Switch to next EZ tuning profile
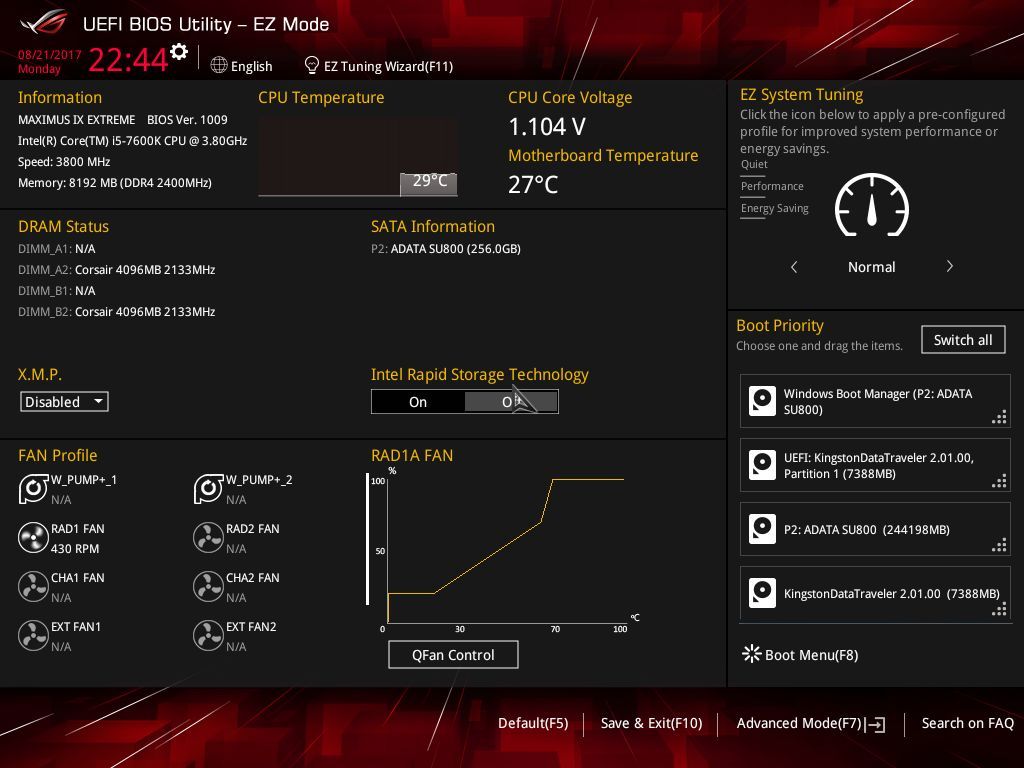 tap(950, 266)
